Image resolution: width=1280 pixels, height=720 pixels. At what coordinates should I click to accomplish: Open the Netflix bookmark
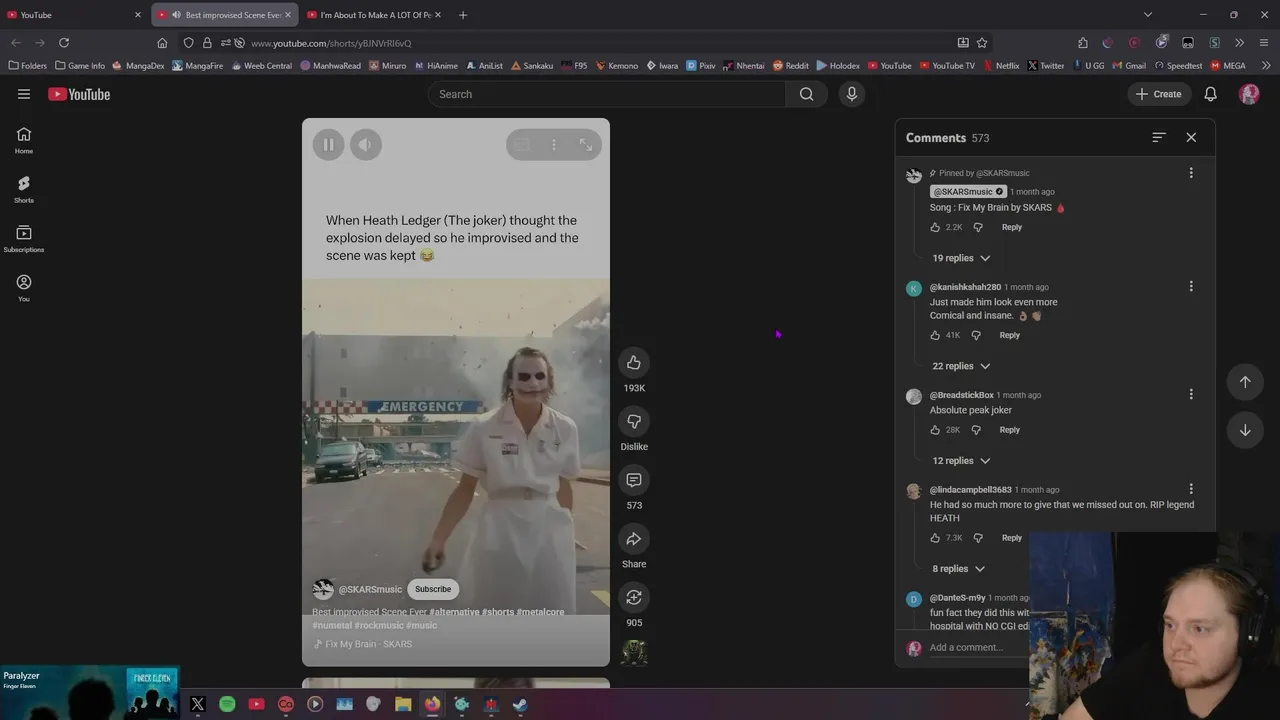pyautogui.click(x=1001, y=66)
